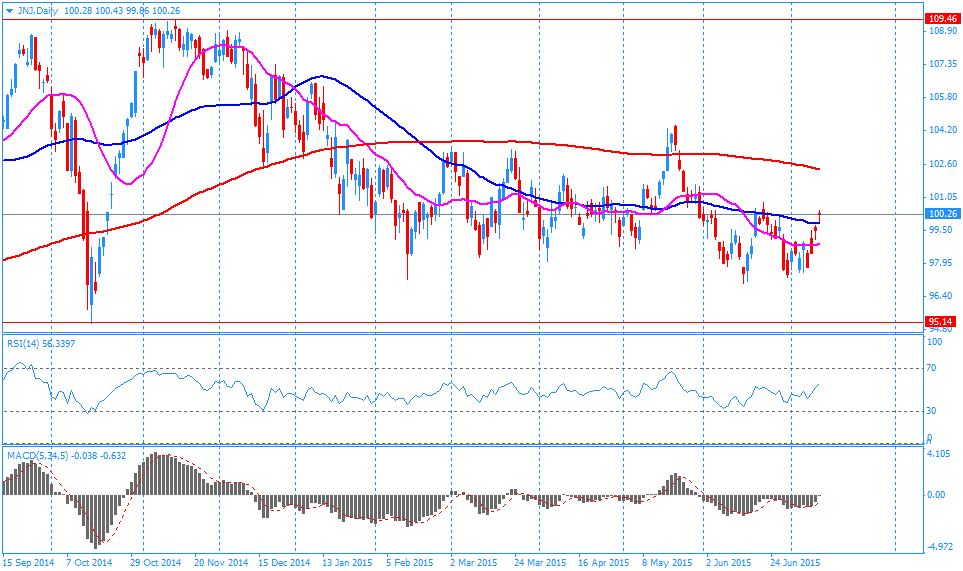Click the MACD scale value 4.105

(x=938, y=454)
